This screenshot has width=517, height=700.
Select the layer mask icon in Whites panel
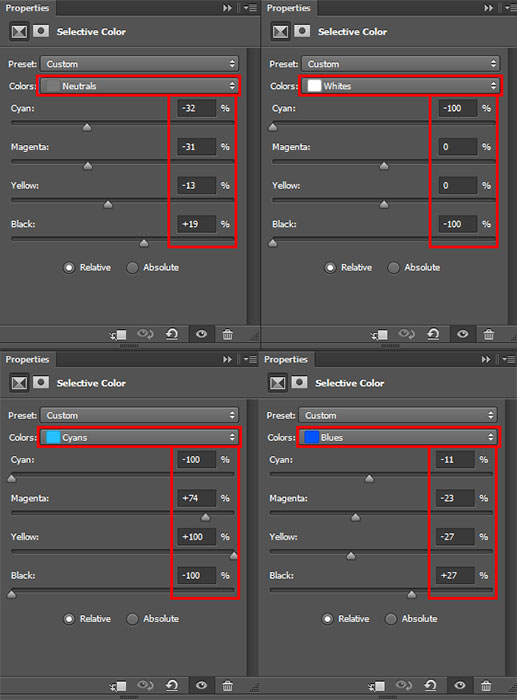click(302, 31)
